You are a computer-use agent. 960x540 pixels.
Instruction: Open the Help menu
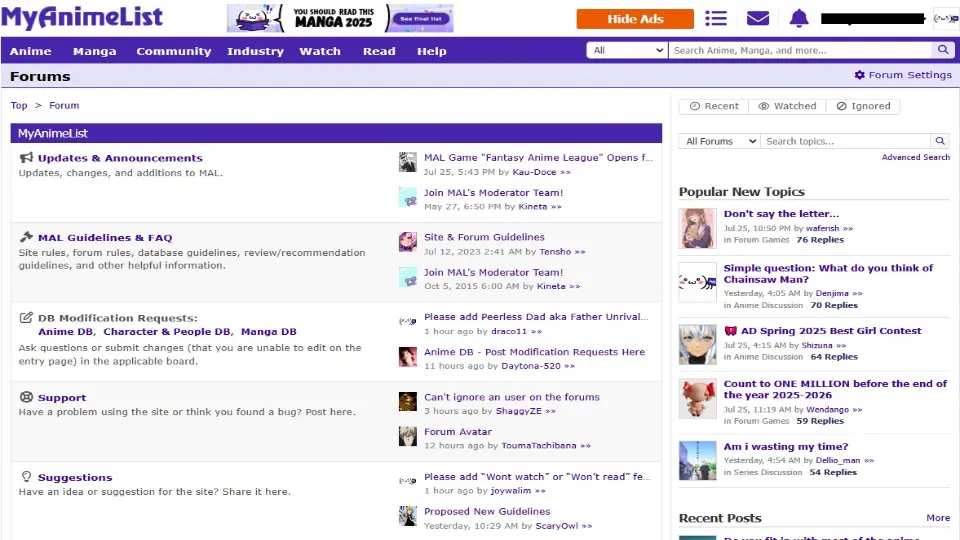coord(432,51)
